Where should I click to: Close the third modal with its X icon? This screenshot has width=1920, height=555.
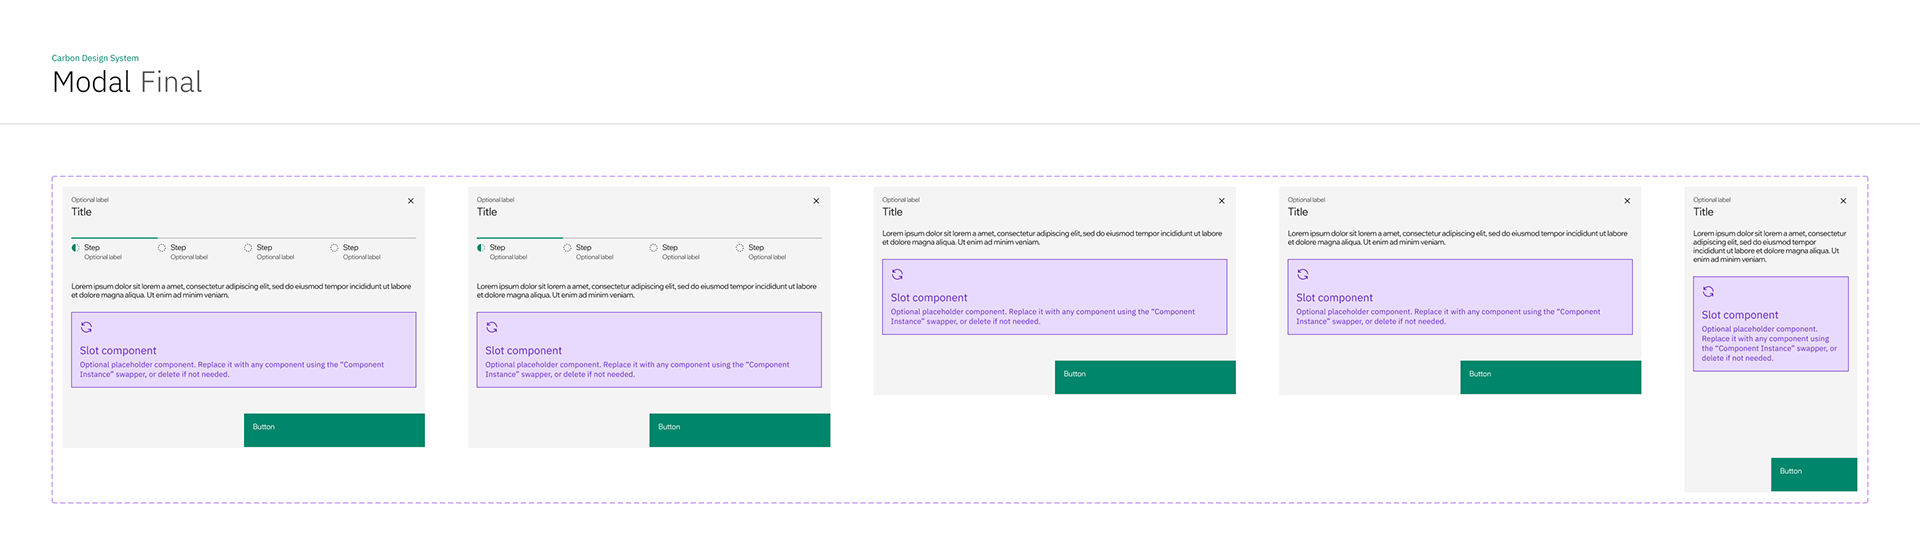1222,201
